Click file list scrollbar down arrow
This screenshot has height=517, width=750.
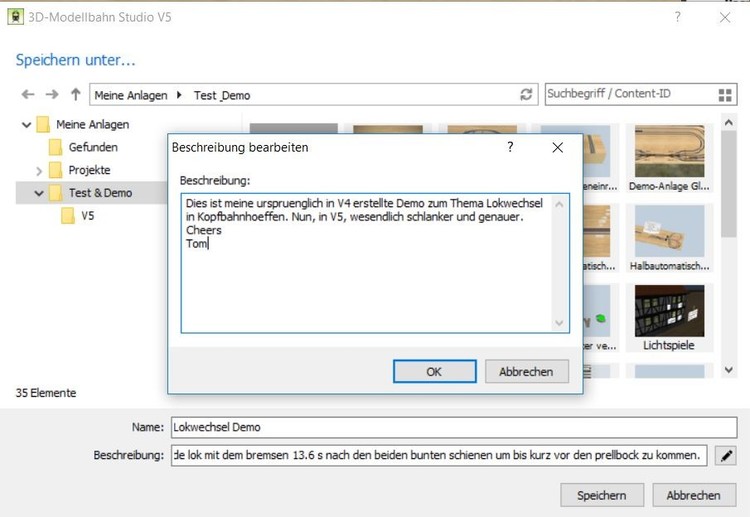point(728,370)
